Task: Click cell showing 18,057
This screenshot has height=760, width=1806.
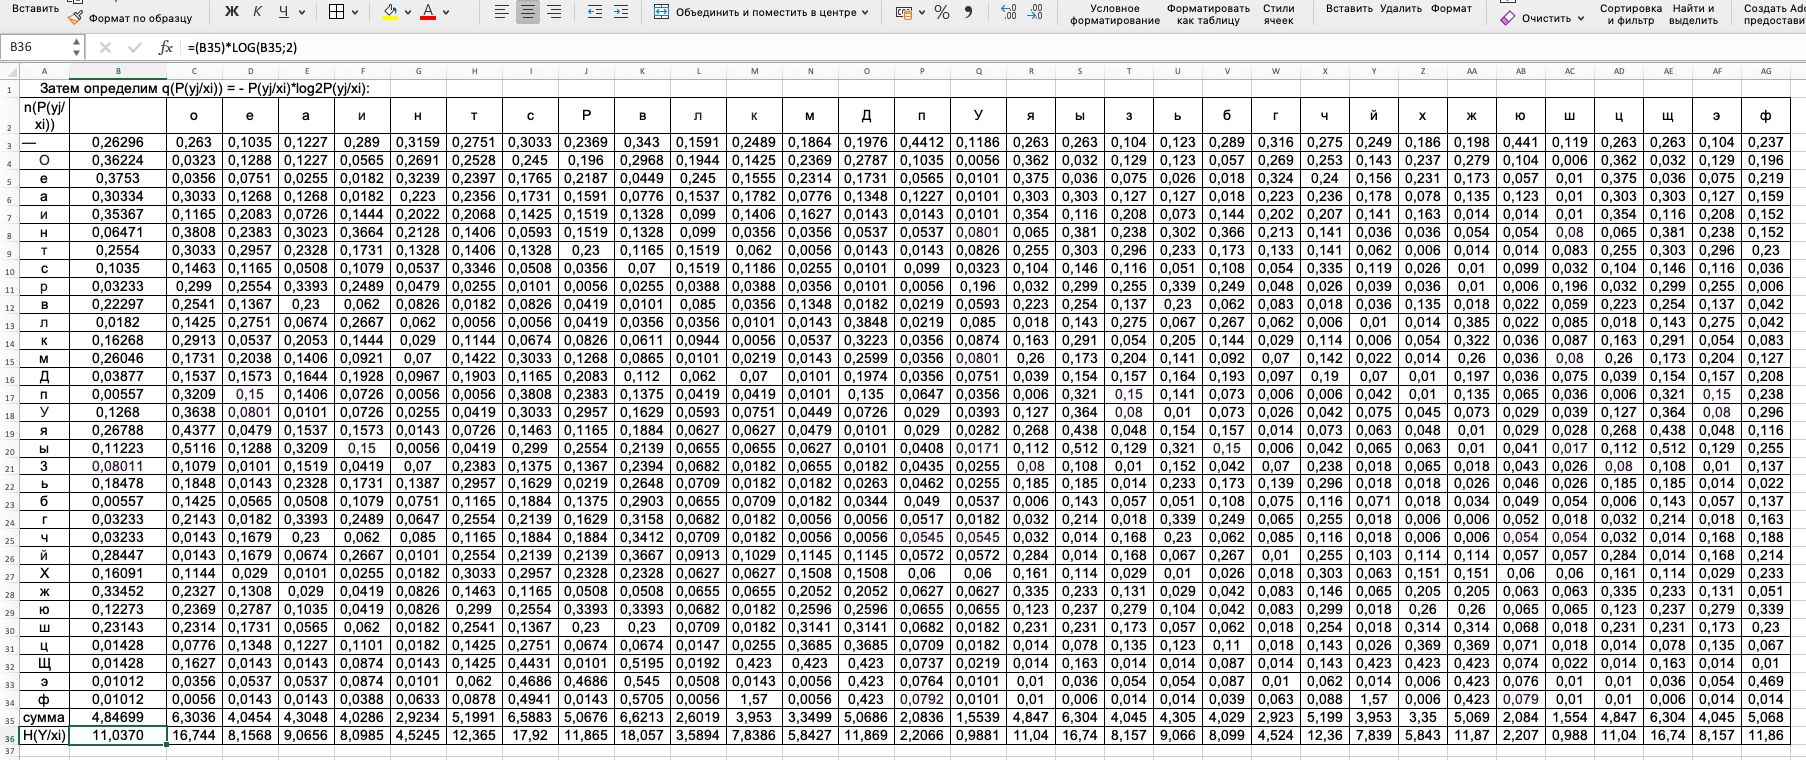Action: pos(642,736)
